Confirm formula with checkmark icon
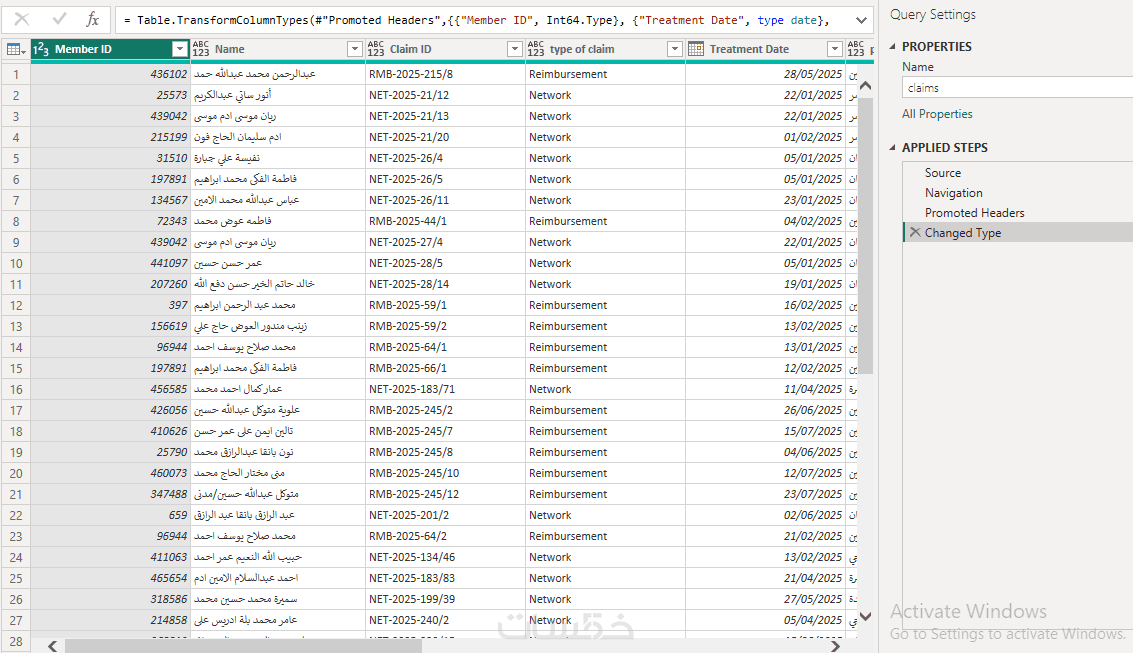This screenshot has width=1133, height=653. pos(59,20)
